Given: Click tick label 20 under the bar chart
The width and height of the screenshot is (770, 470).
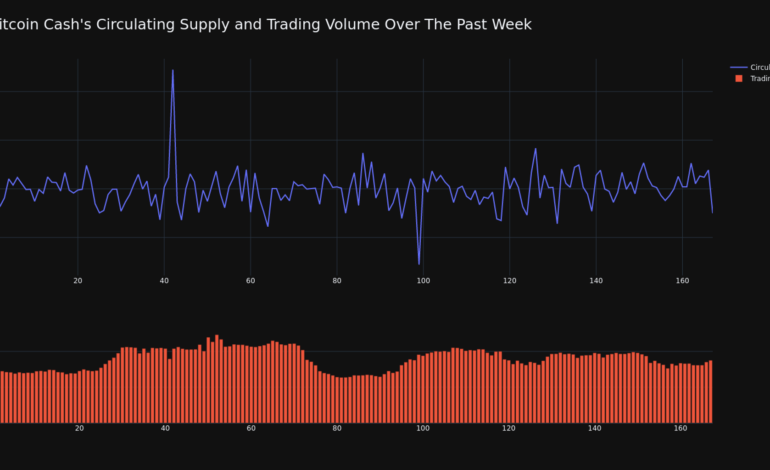Looking at the screenshot, I should (x=79, y=428).
